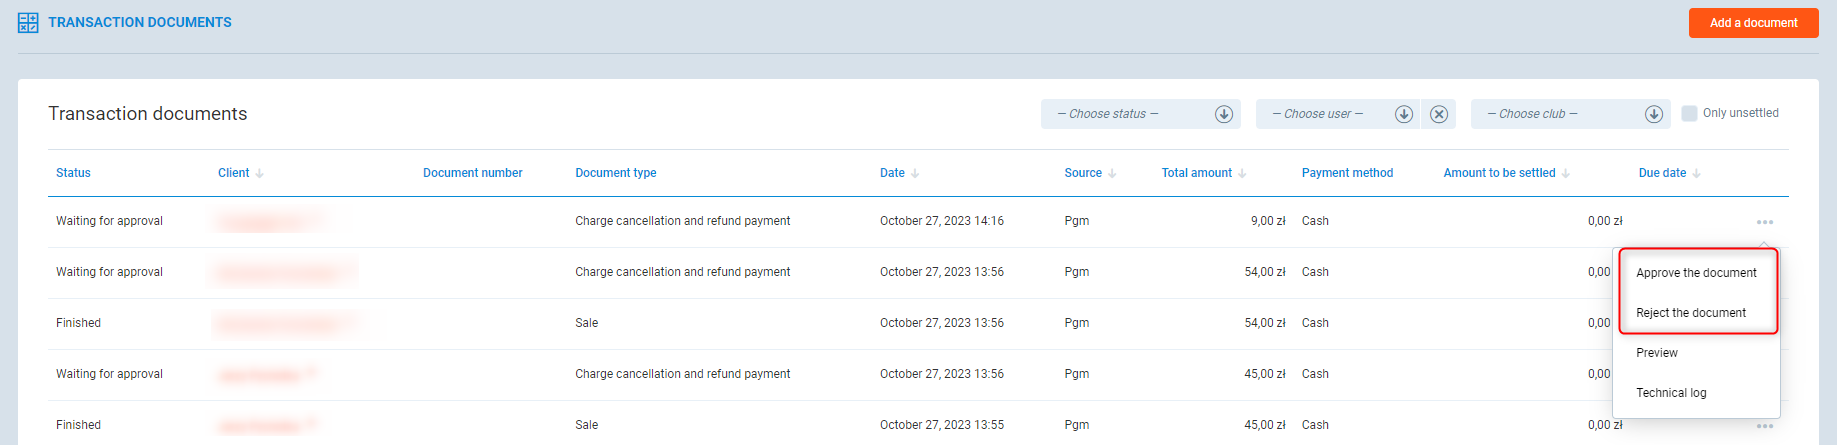Viewport: 1837px width, 445px height.
Task: Clear the user filter with X icon
Action: tap(1439, 114)
